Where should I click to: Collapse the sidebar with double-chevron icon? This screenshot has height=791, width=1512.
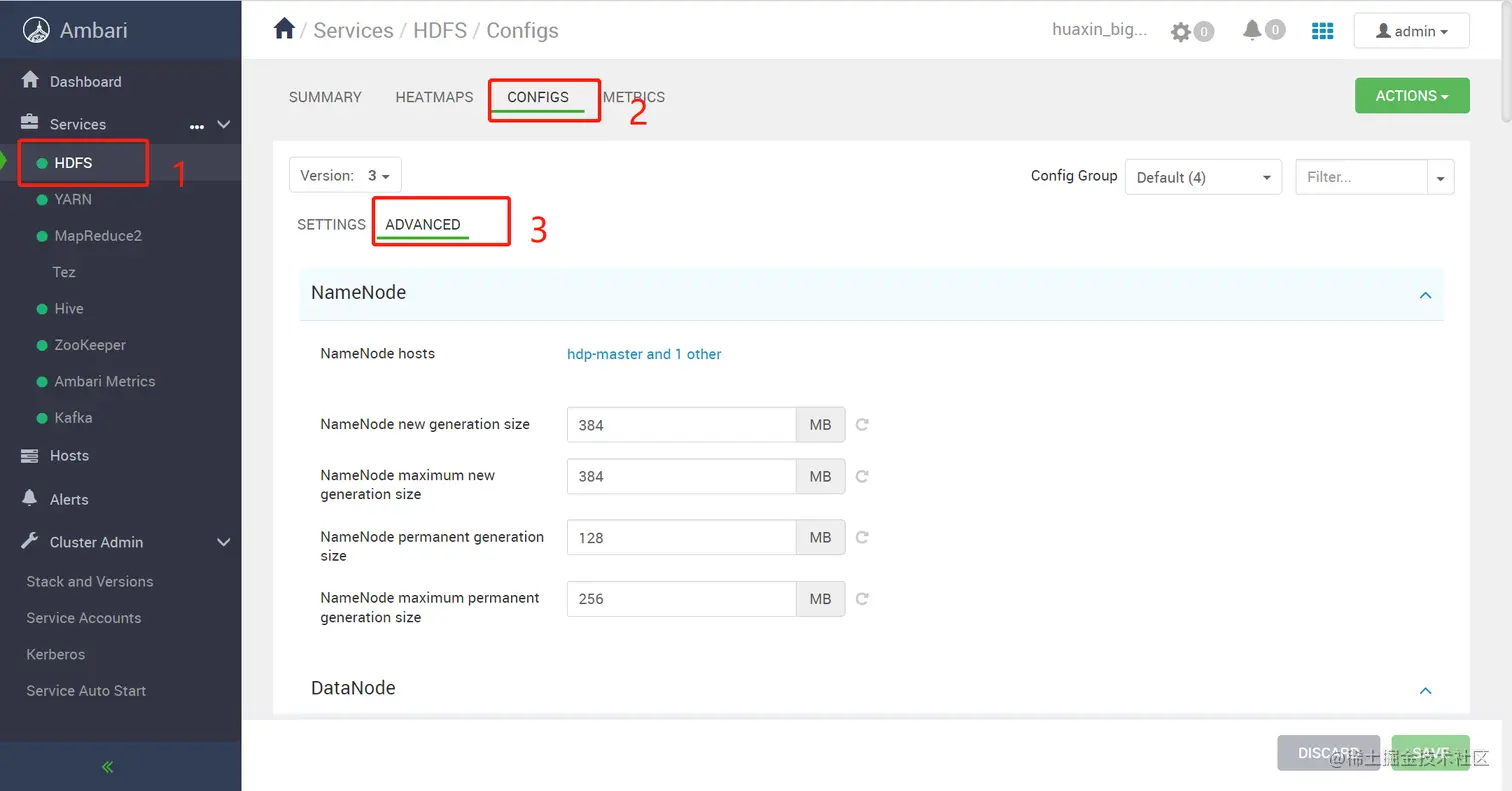pos(107,767)
